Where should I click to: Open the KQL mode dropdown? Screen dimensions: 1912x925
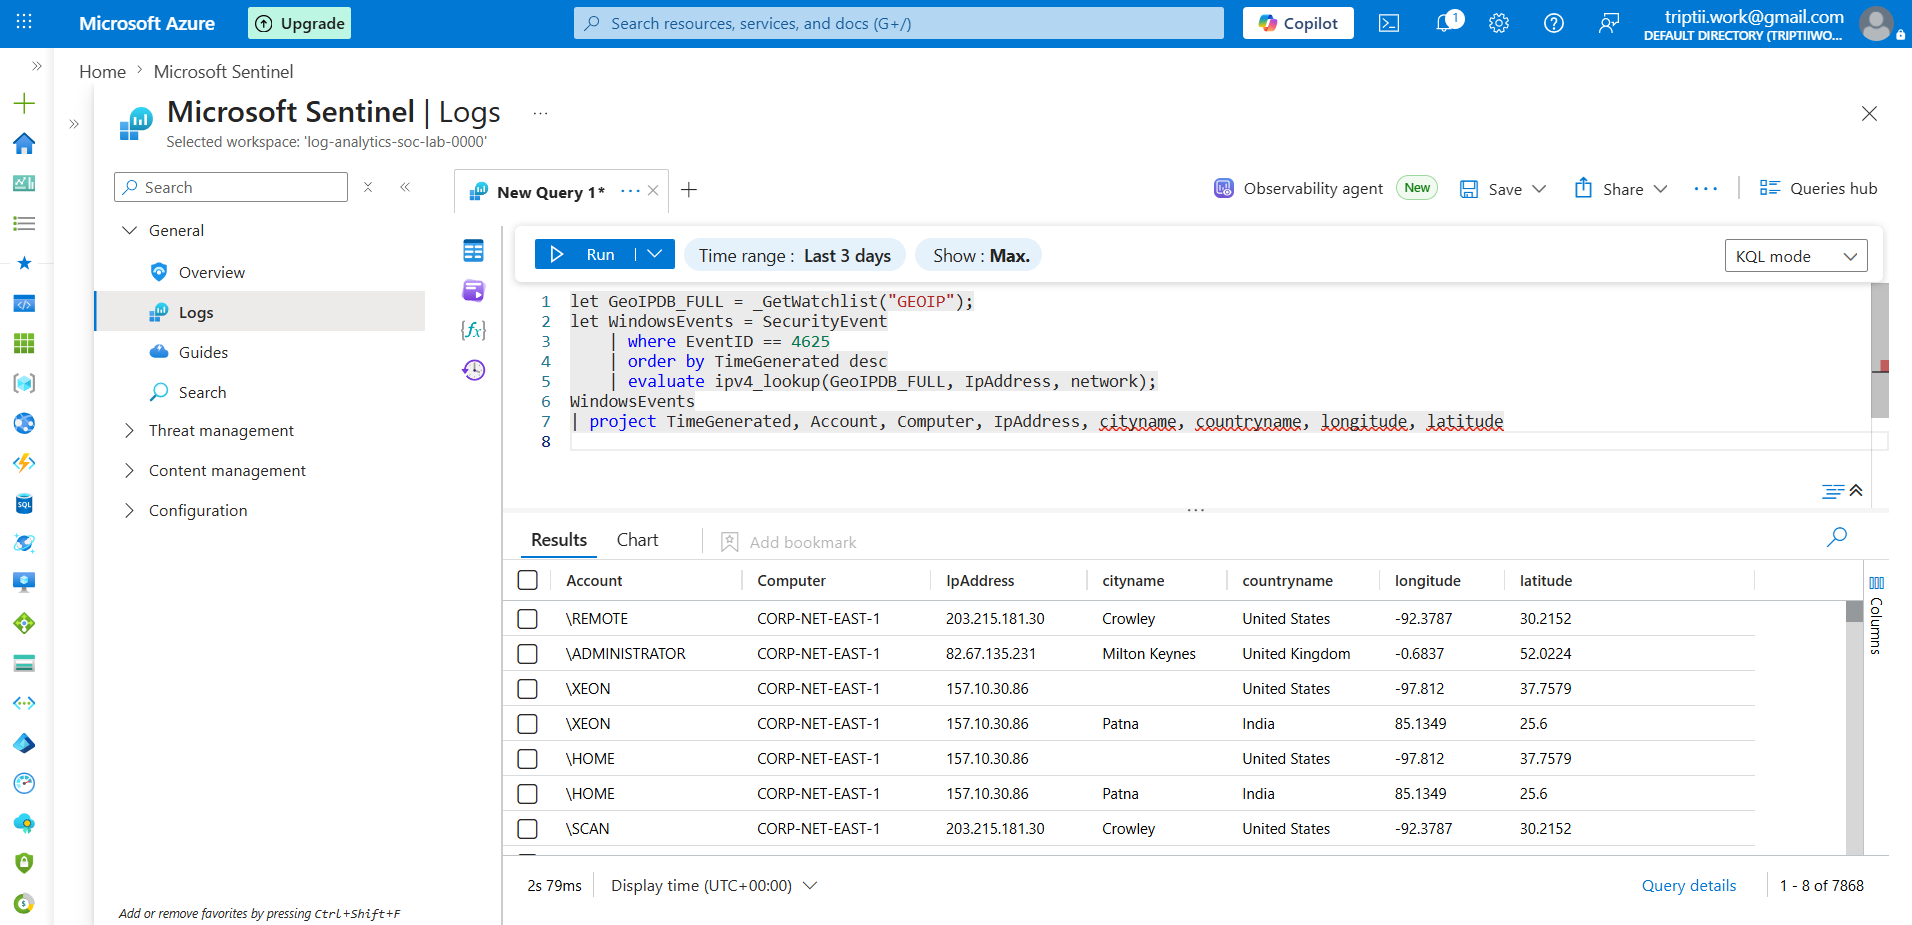tap(1796, 256)
